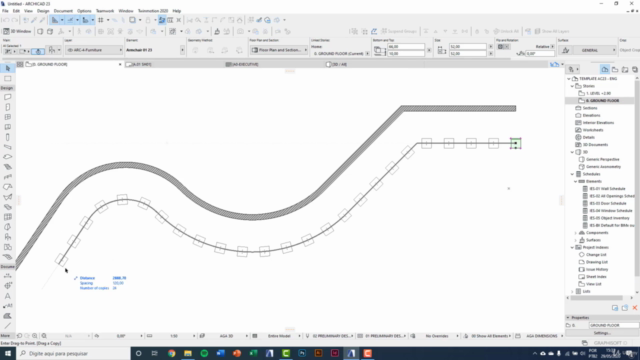Open the scale 1:50 dropdown in status bar
This screenshot has width=640, height=360.
point(174,336)
